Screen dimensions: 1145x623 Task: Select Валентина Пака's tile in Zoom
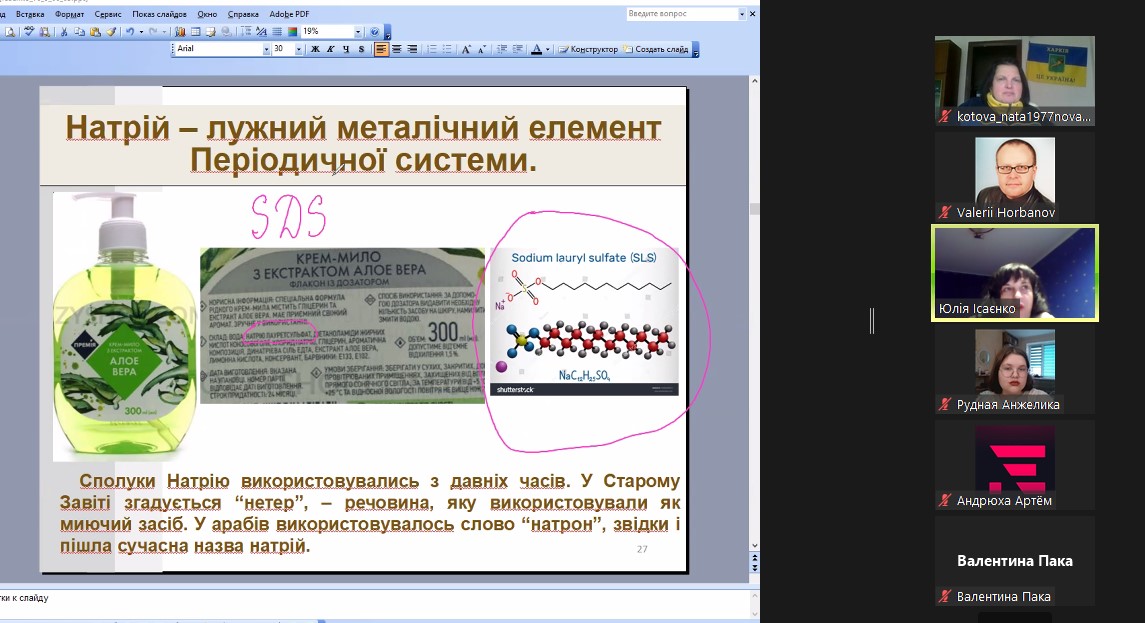pyautogui.click(x=1015, y=561)
